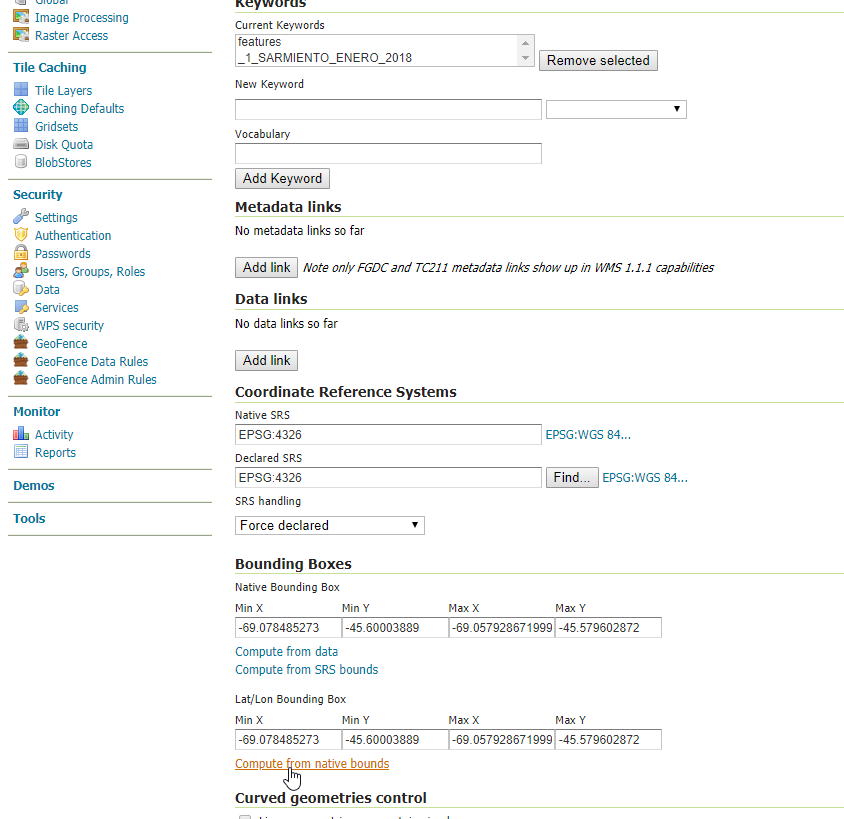Click the Tile Layers icon in sidebar
Screen dimensions: 844x819
coord(21,90)
